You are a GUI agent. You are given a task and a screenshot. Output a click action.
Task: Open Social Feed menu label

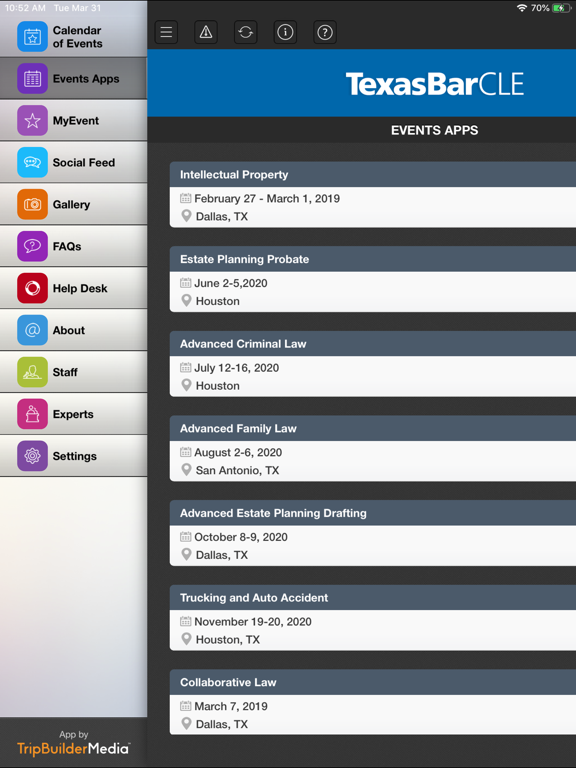(x=84, y=163)
